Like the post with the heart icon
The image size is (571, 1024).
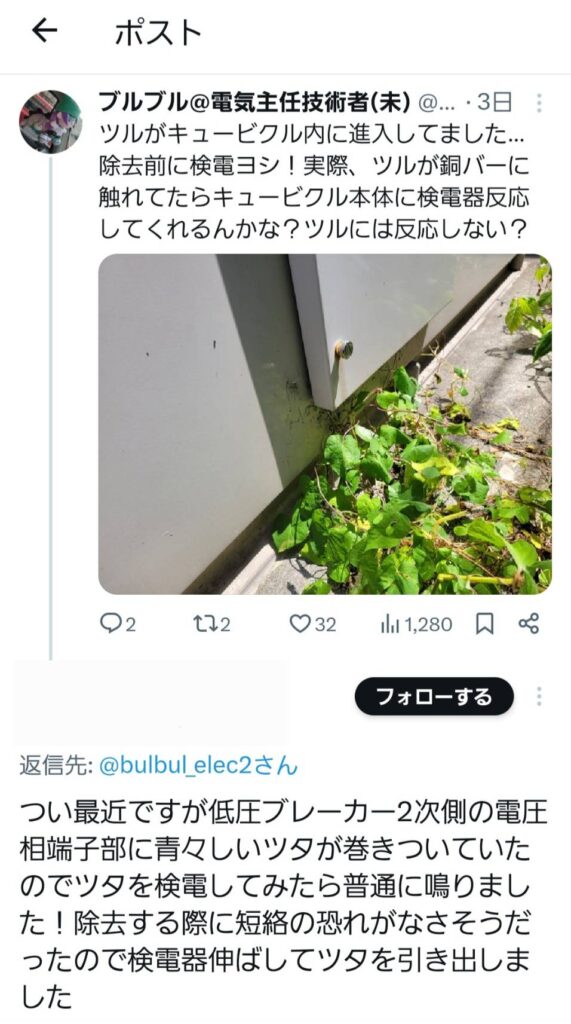(299, 624)
